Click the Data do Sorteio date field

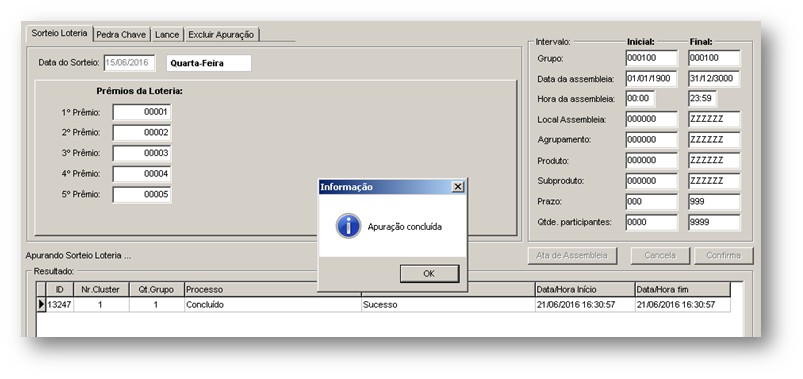pos(130,63)
